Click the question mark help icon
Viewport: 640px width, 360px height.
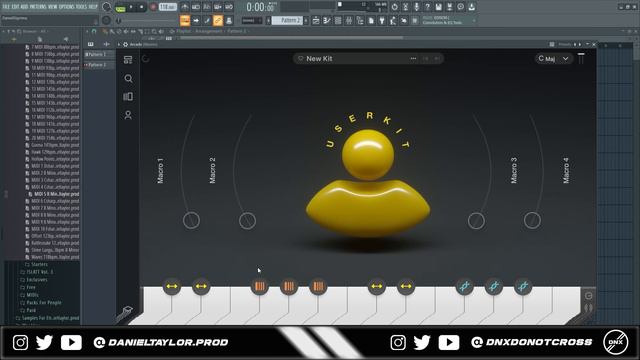427,7
